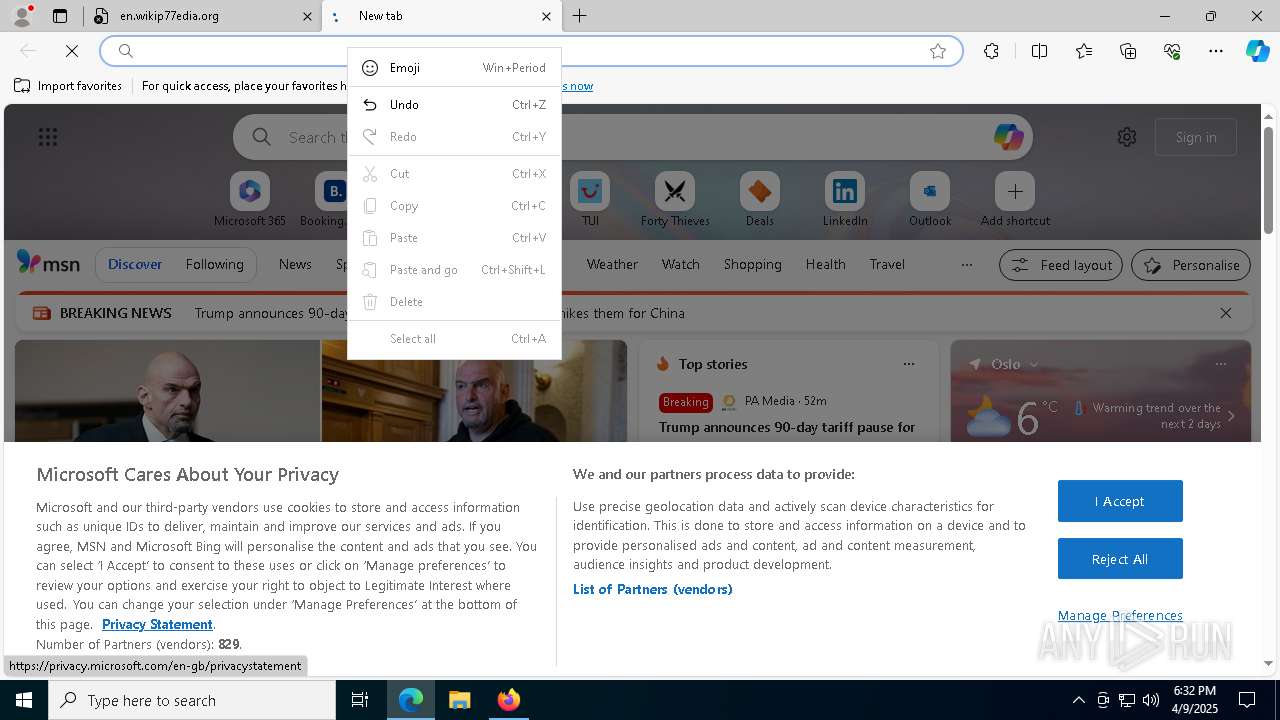Open the Health category
This screenshot has height=720, width=1280.
pyautogui.click(x=825, y=264)
